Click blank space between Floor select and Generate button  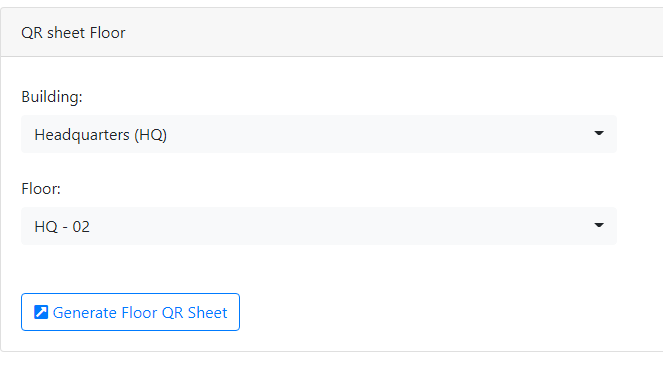coord(319,269)
